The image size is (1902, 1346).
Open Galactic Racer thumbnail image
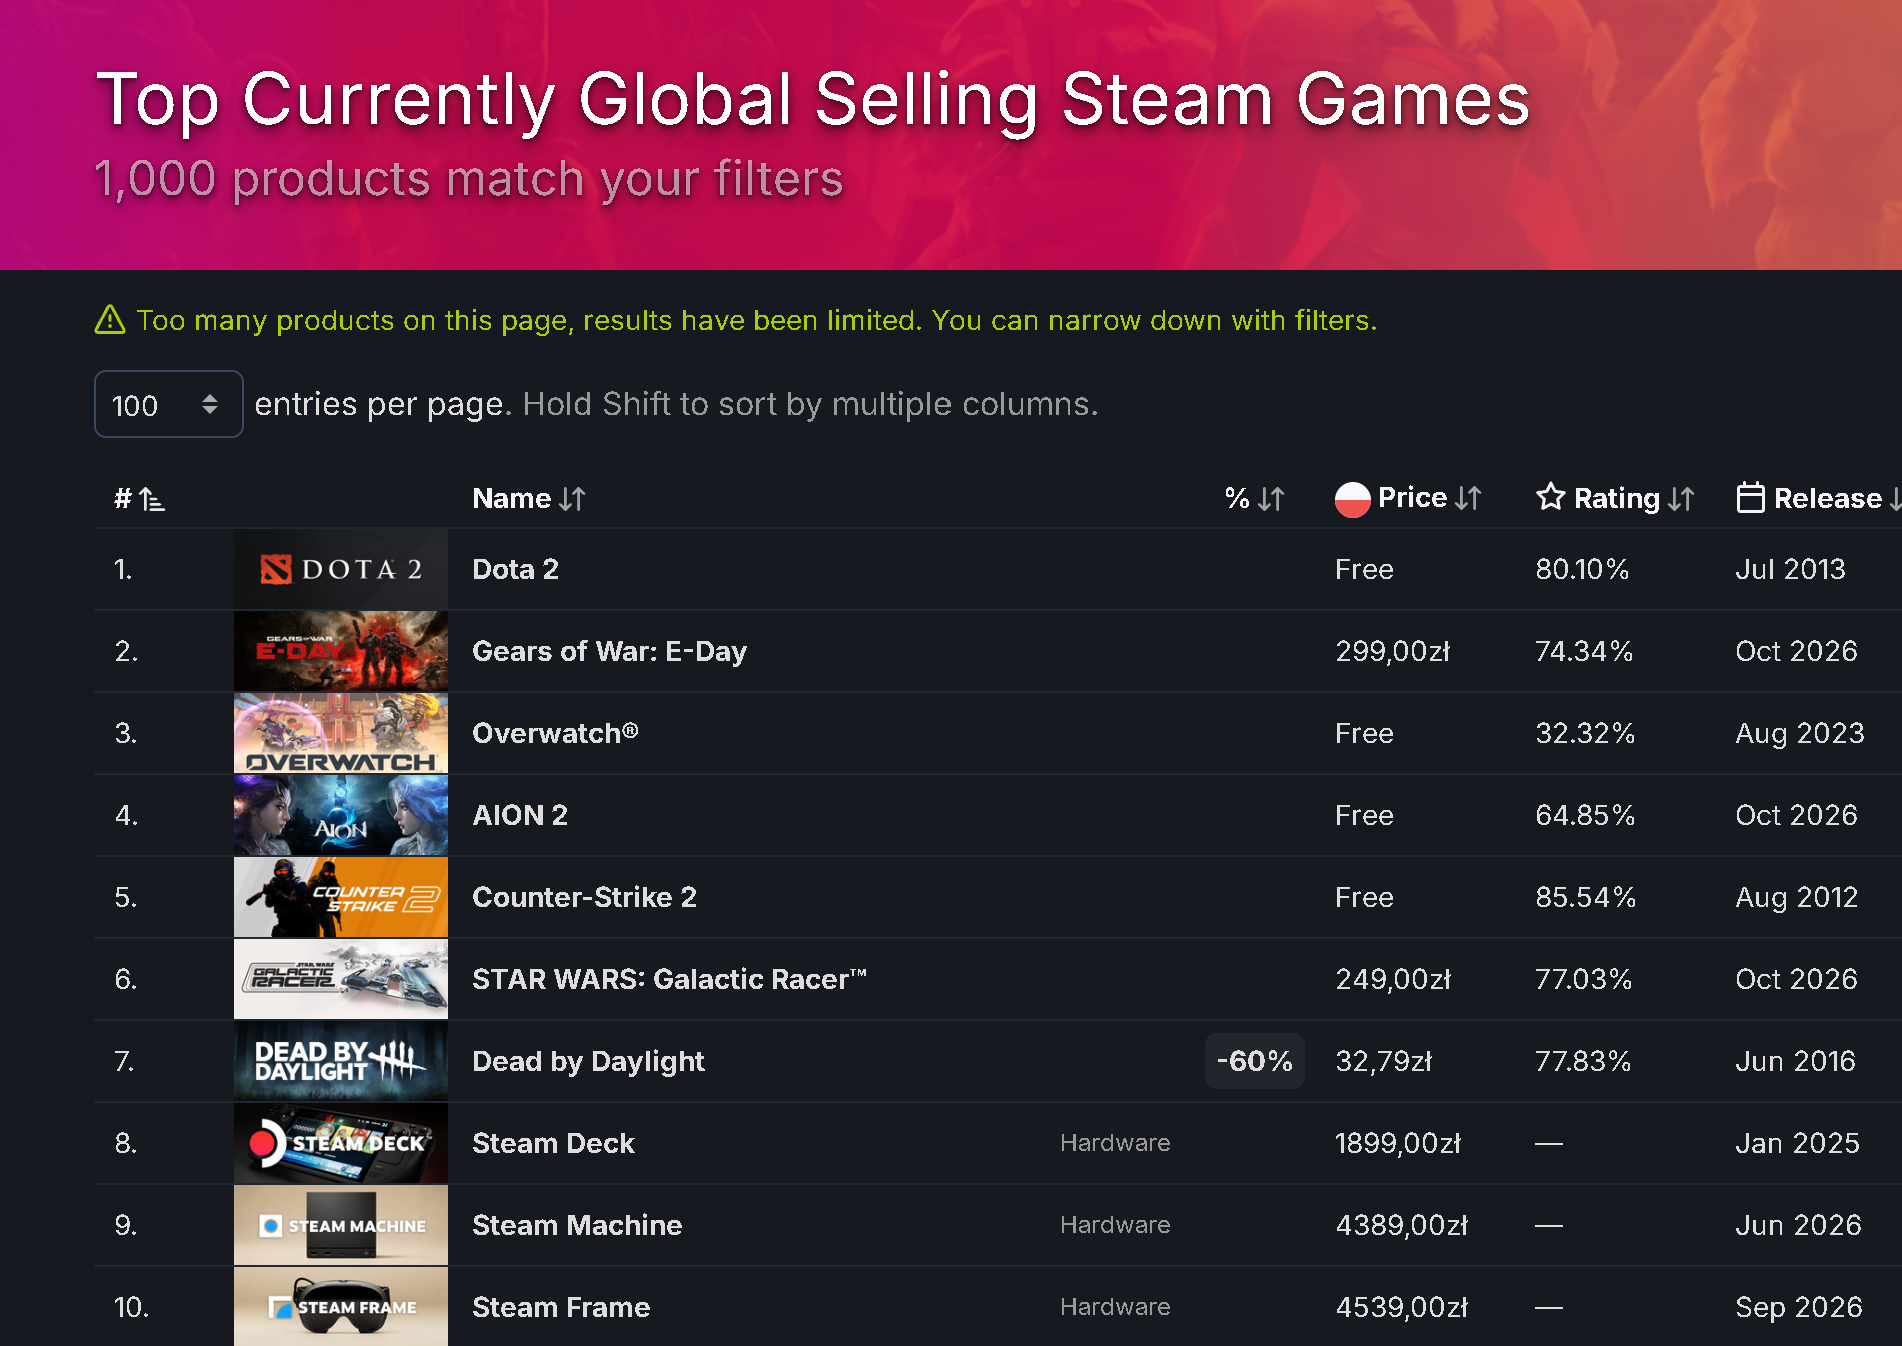(341, 979)
